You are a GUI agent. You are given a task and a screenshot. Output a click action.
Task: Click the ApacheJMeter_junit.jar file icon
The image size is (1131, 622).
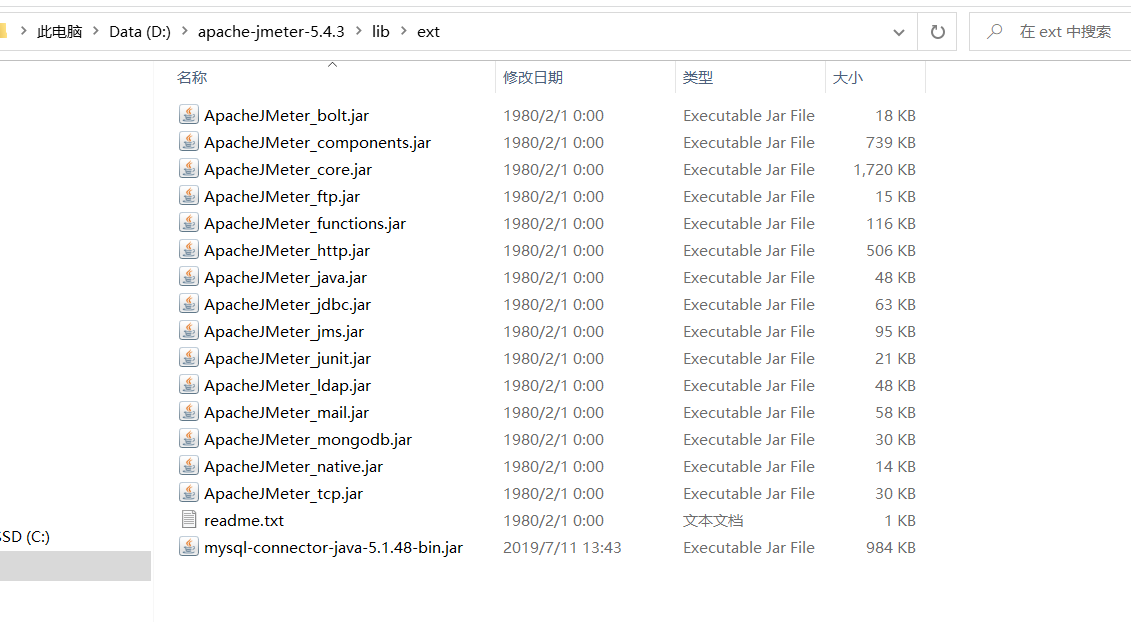[189, 358]
